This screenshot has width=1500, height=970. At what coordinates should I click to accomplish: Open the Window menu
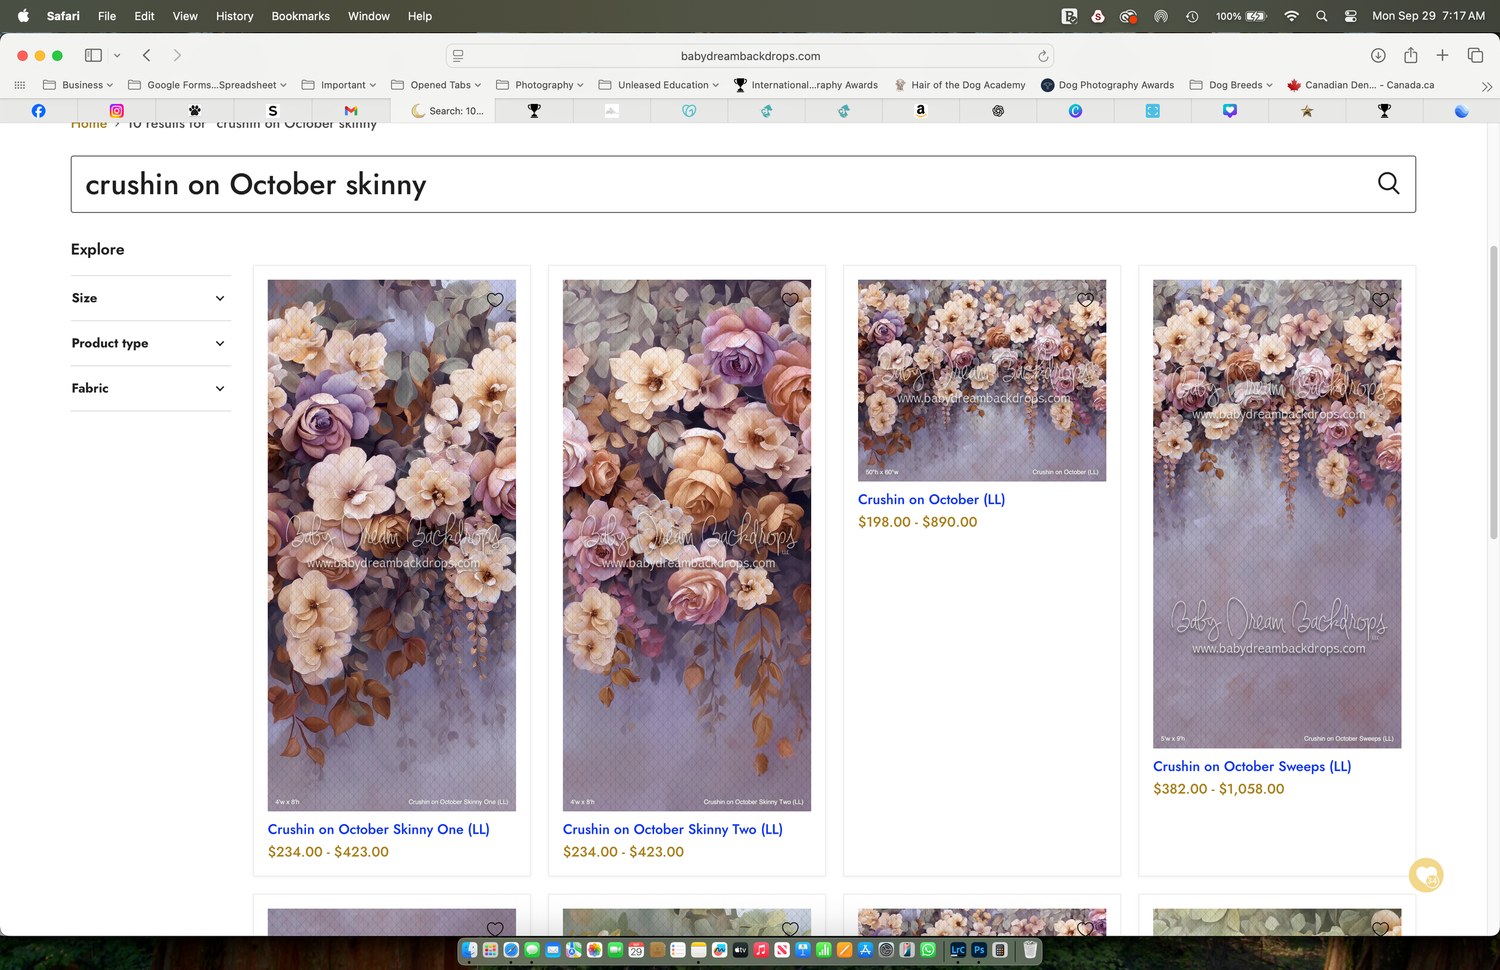point(369,16)
